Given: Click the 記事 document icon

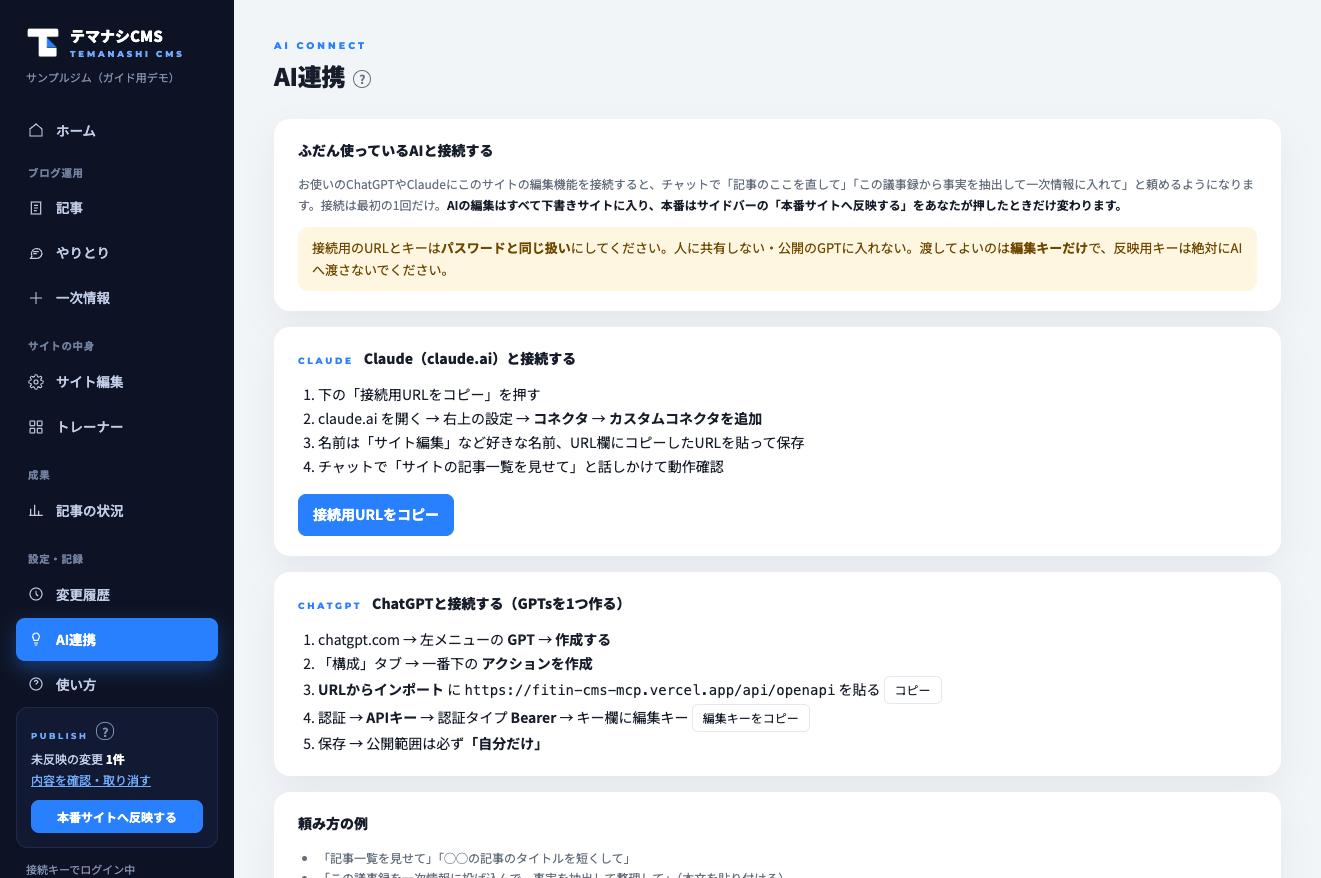Looking at the screenshot, I should point(36,208).
